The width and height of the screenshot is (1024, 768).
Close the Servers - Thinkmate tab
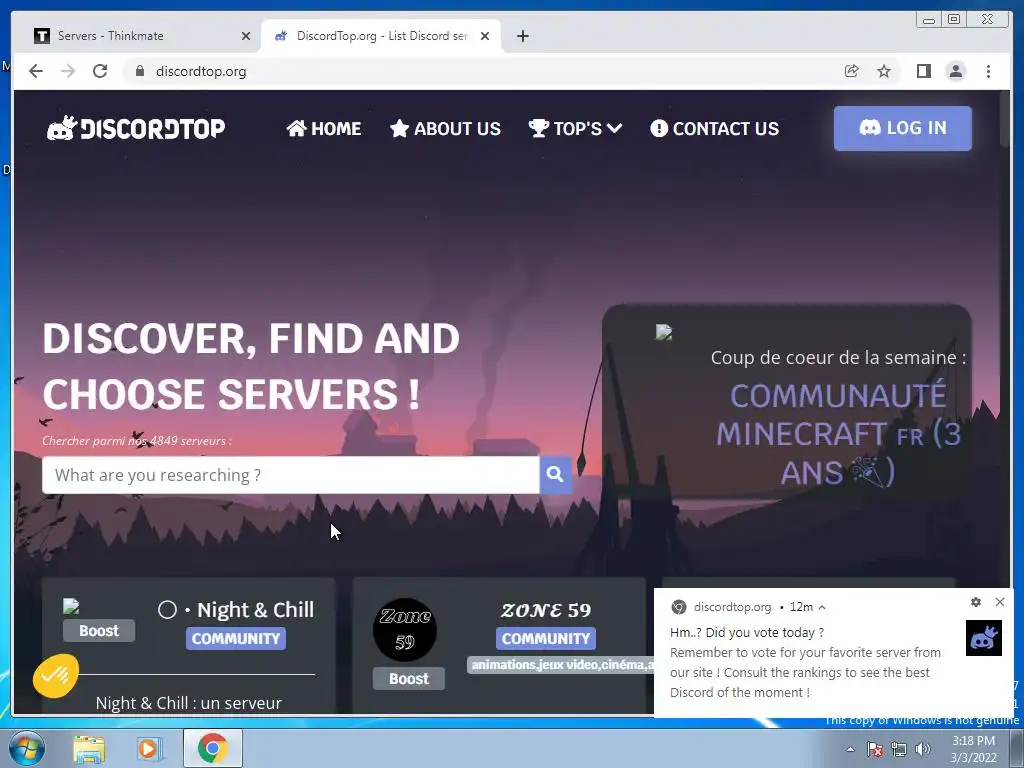pos(246,36)
